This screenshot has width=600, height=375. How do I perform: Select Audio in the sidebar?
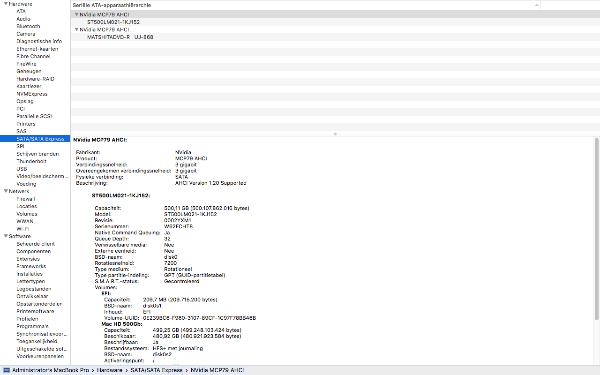[x=23, y=19]
